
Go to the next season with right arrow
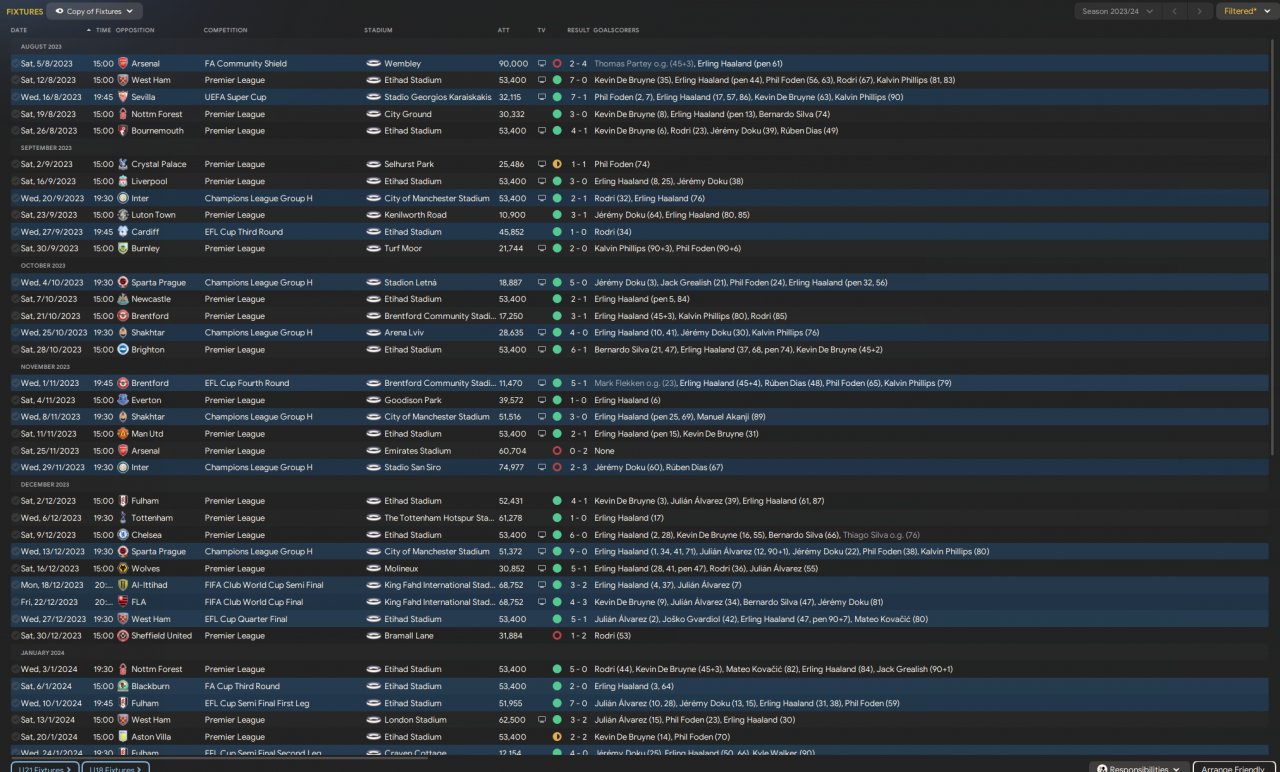(x=1199, y=11)
